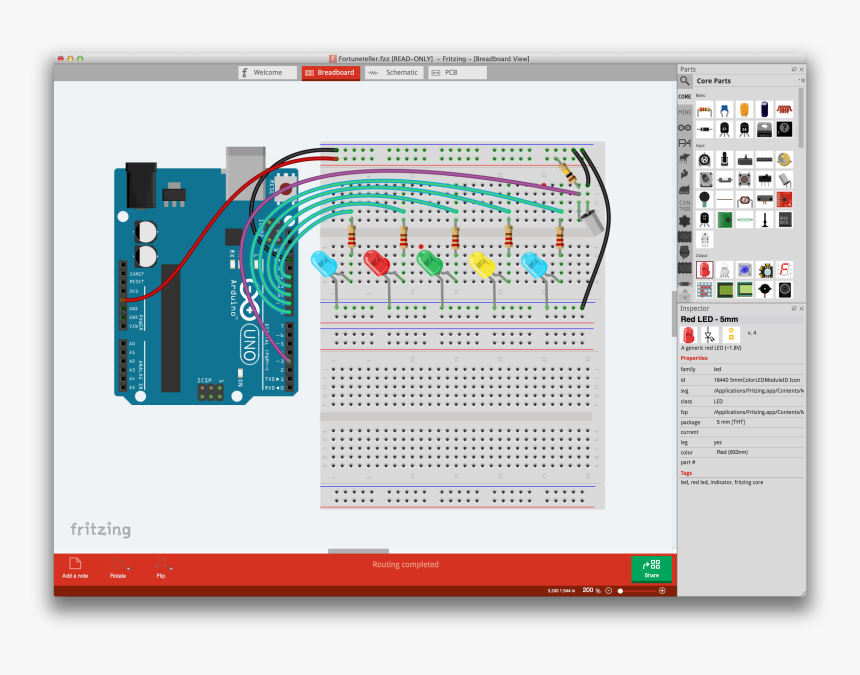
Task: Pick the red sensor breakout board part
Action: coord(784,200)
